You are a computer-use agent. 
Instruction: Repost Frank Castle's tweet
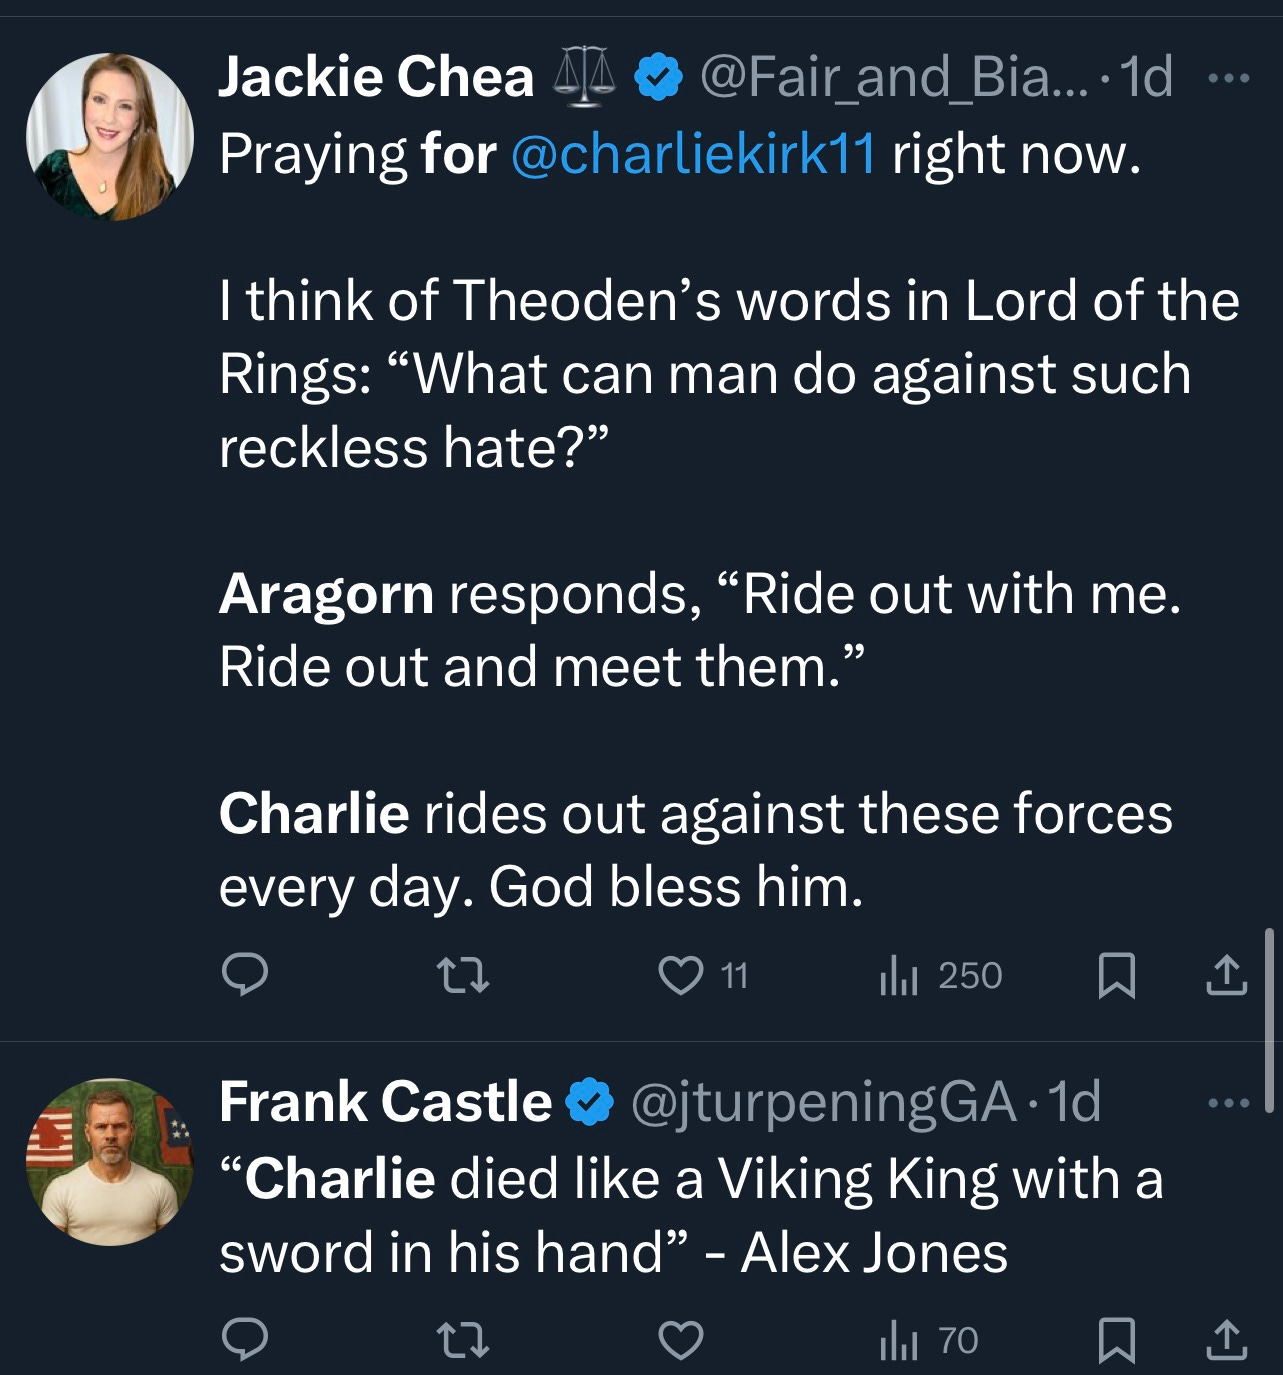464,1340
